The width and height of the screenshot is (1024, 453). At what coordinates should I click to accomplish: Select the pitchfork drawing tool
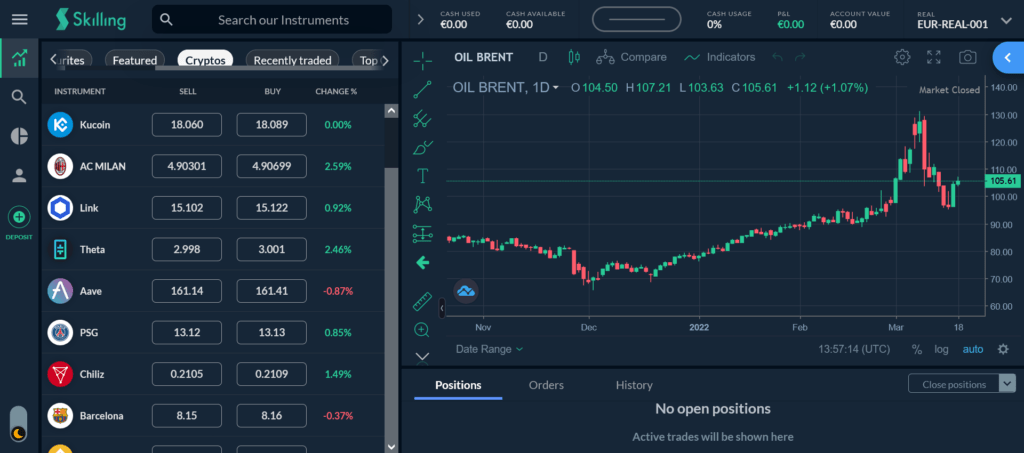(423, 118)
